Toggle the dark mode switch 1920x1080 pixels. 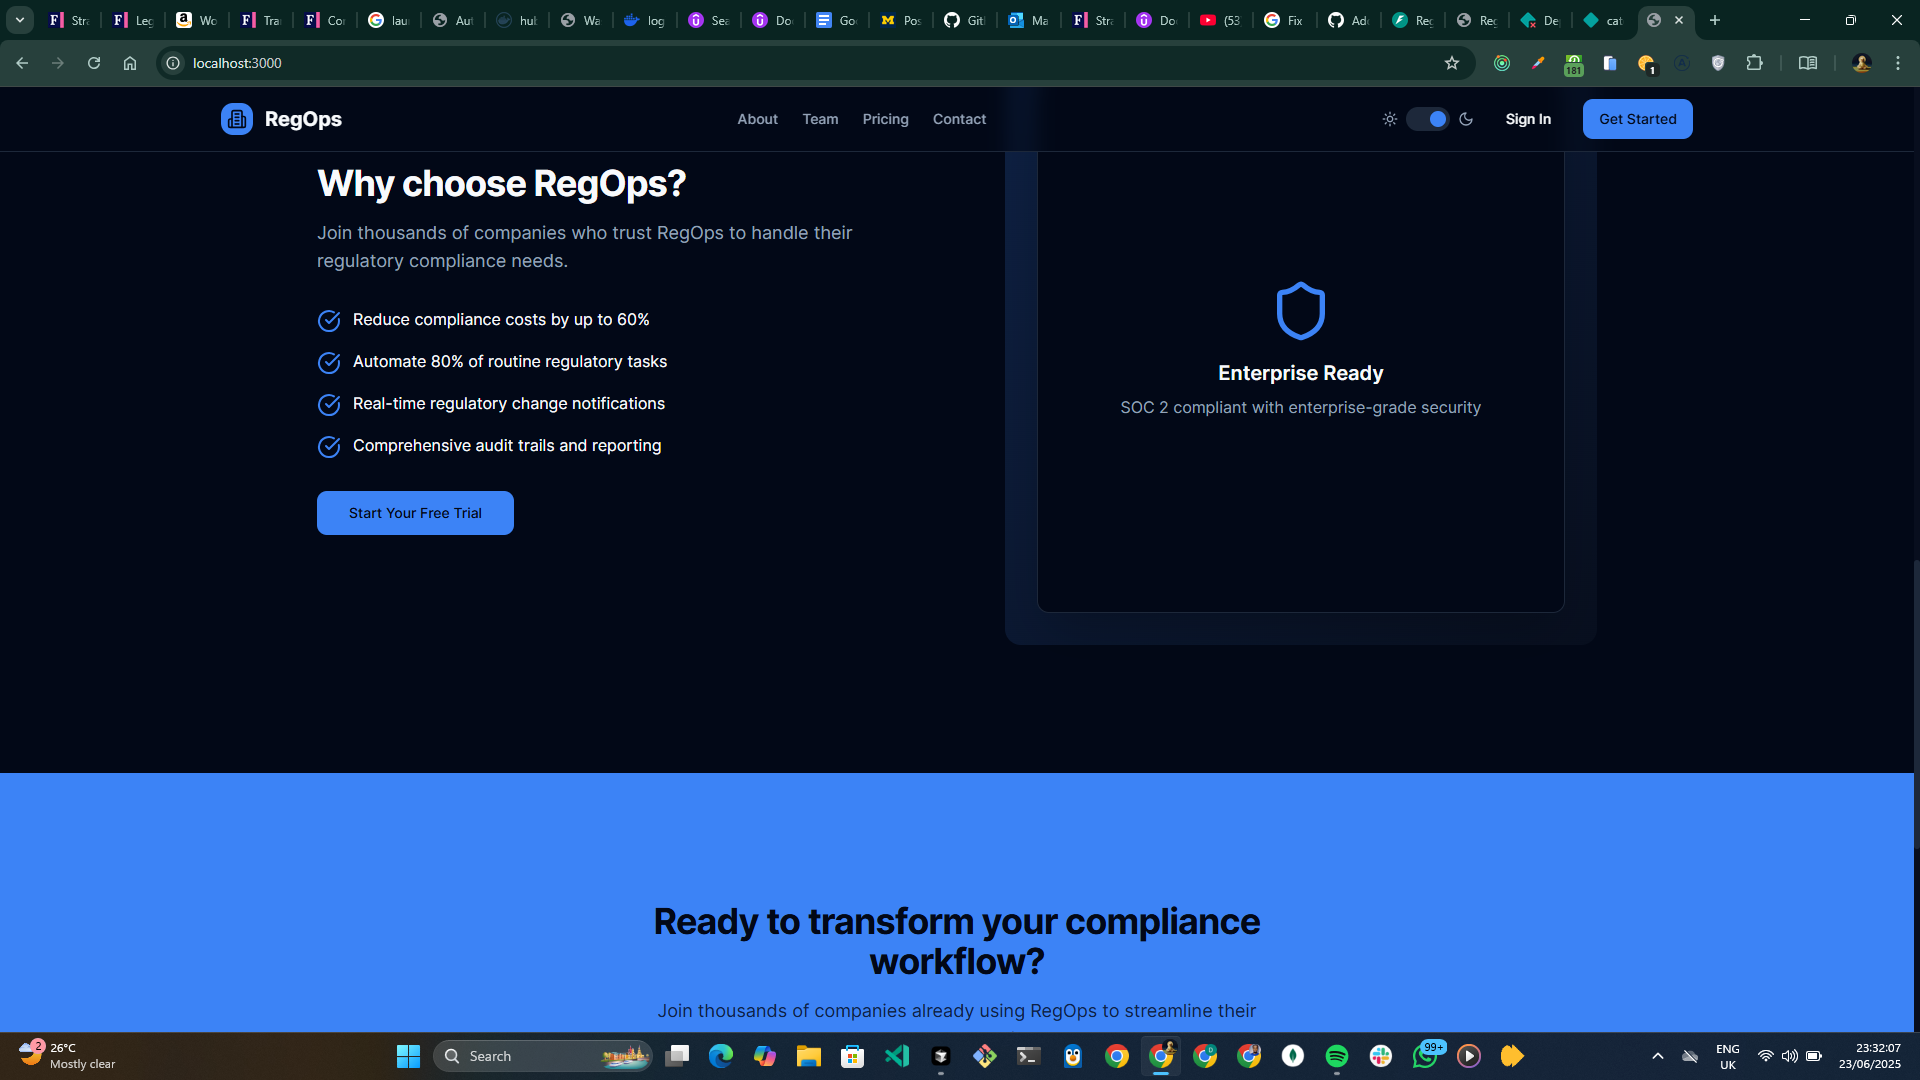[x=1428, y=119]
